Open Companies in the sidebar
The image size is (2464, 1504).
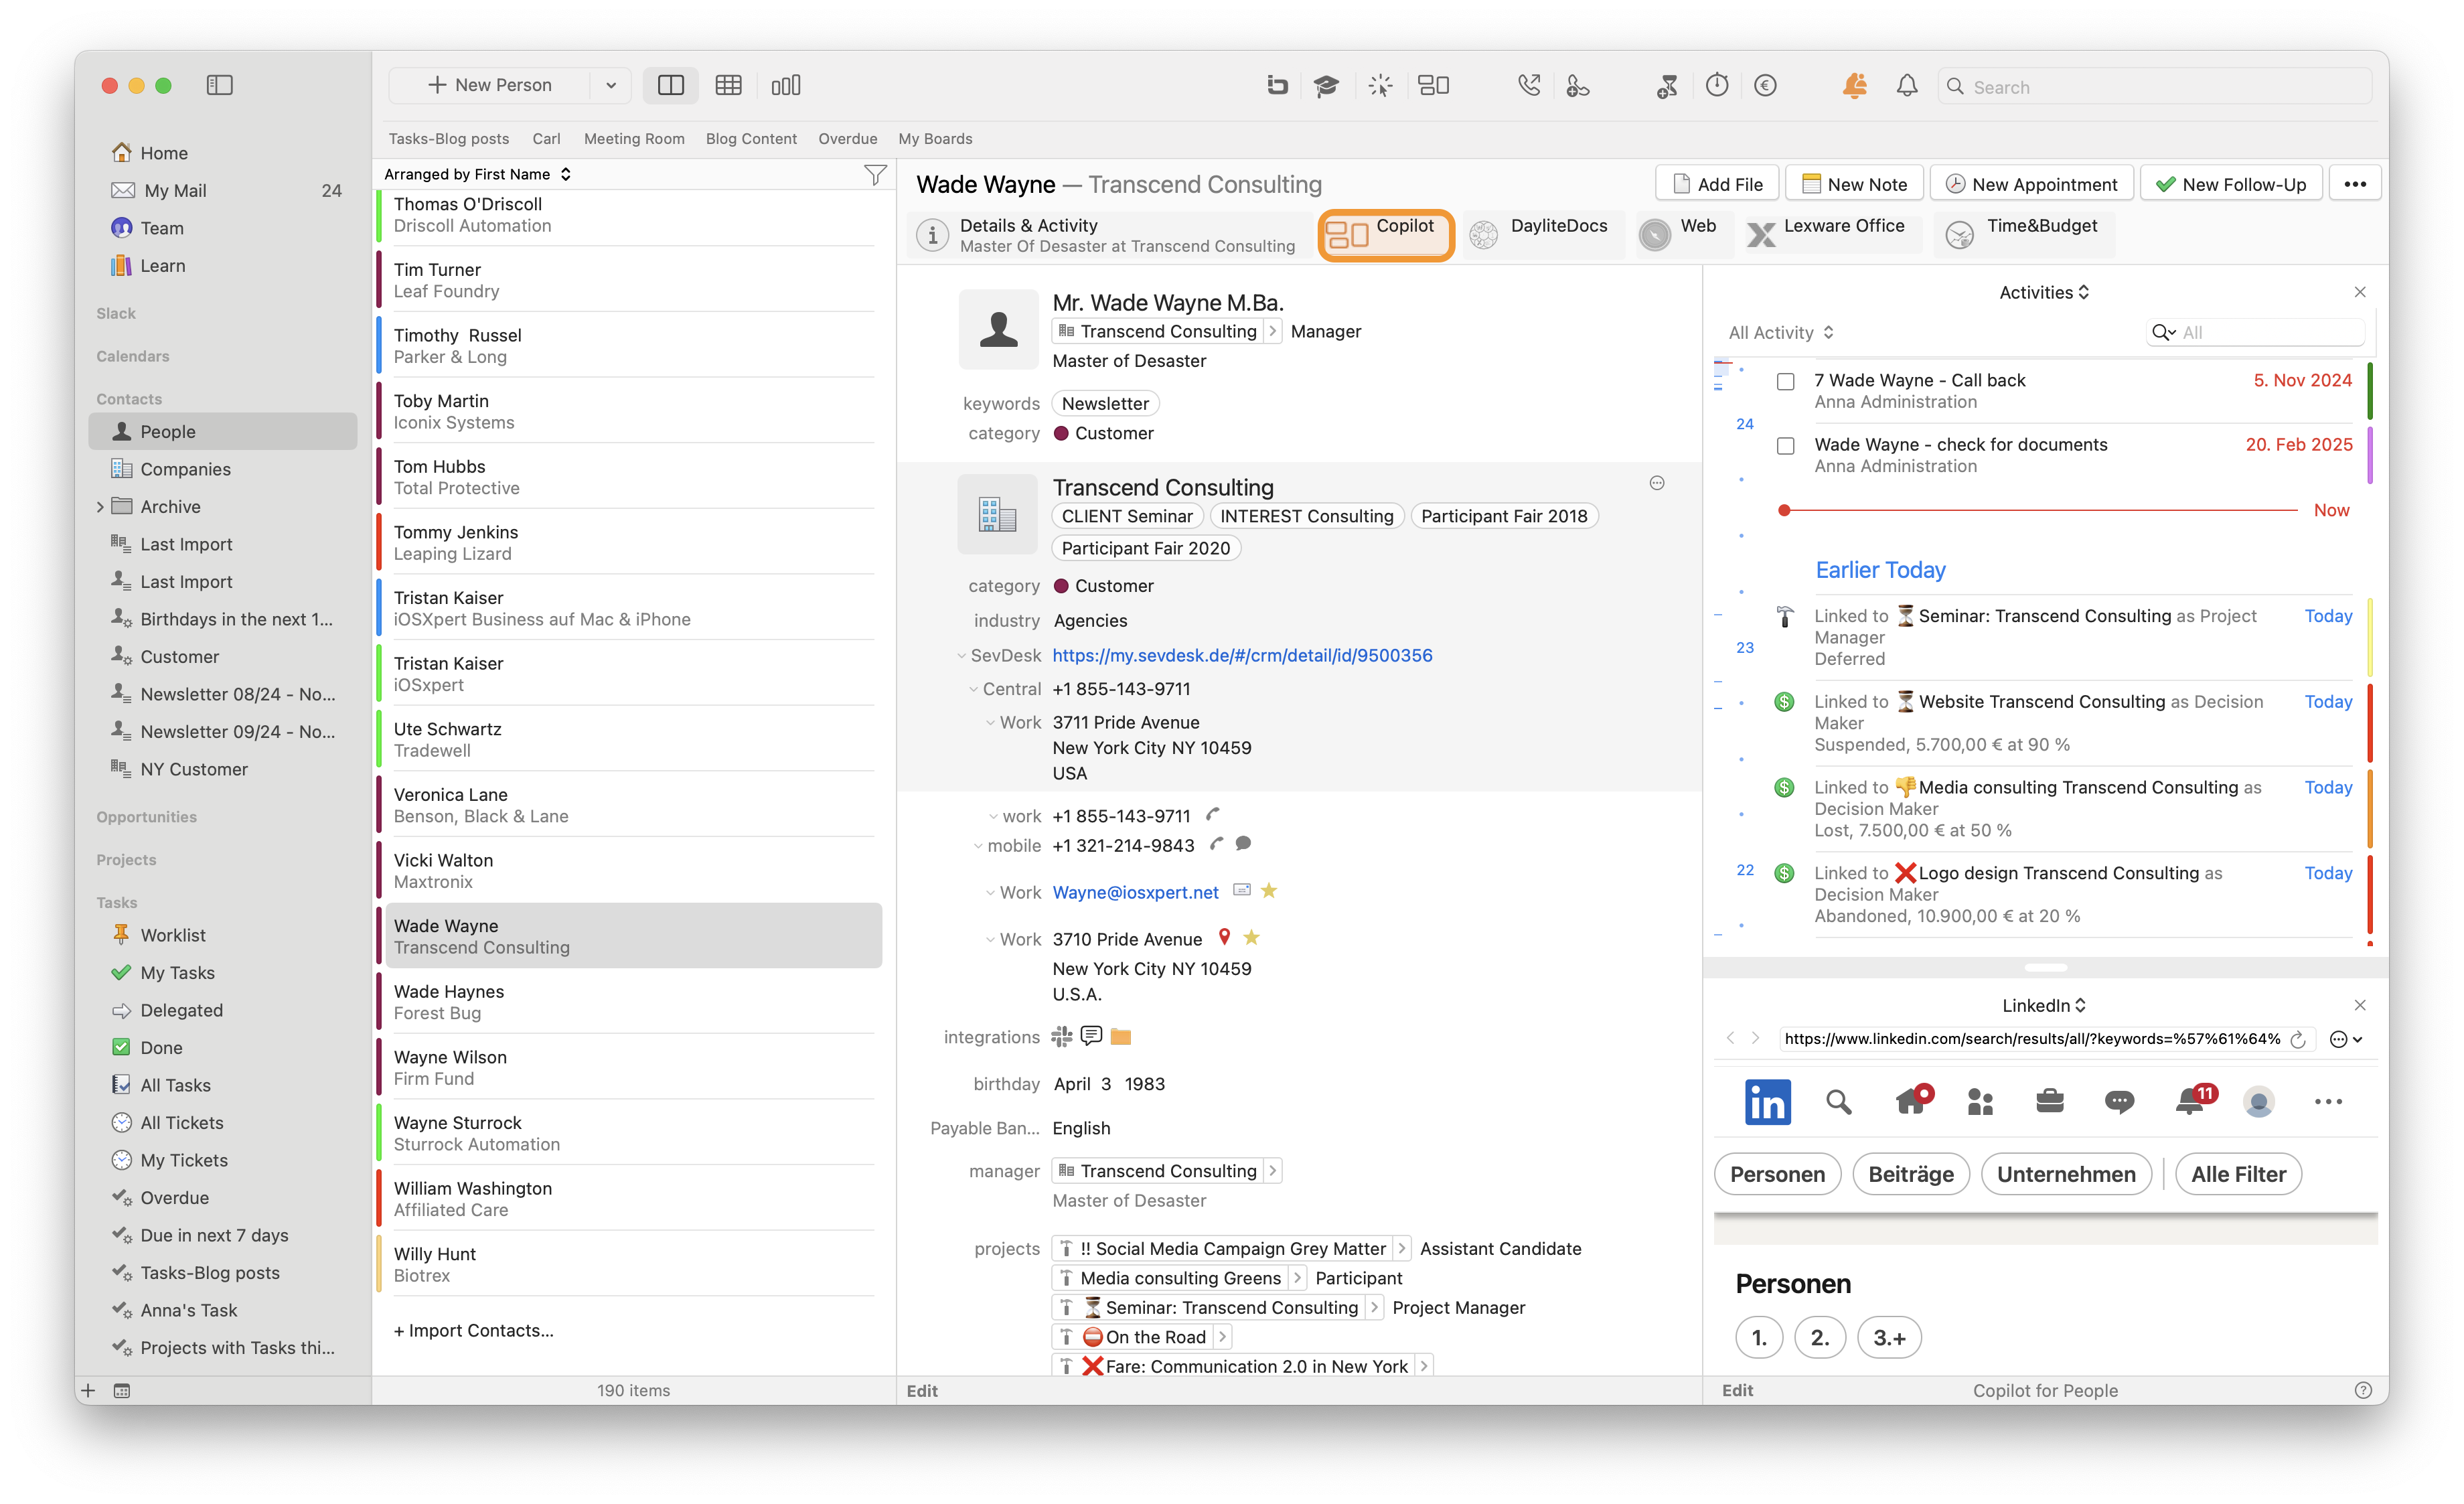[x=223, y=469]
